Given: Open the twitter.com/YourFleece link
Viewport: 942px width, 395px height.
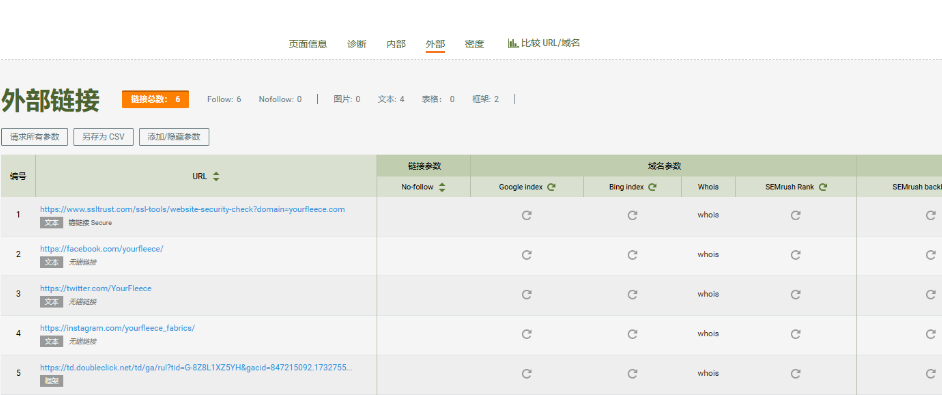Looking at the screenshot, I should click(x=96, y=289).
